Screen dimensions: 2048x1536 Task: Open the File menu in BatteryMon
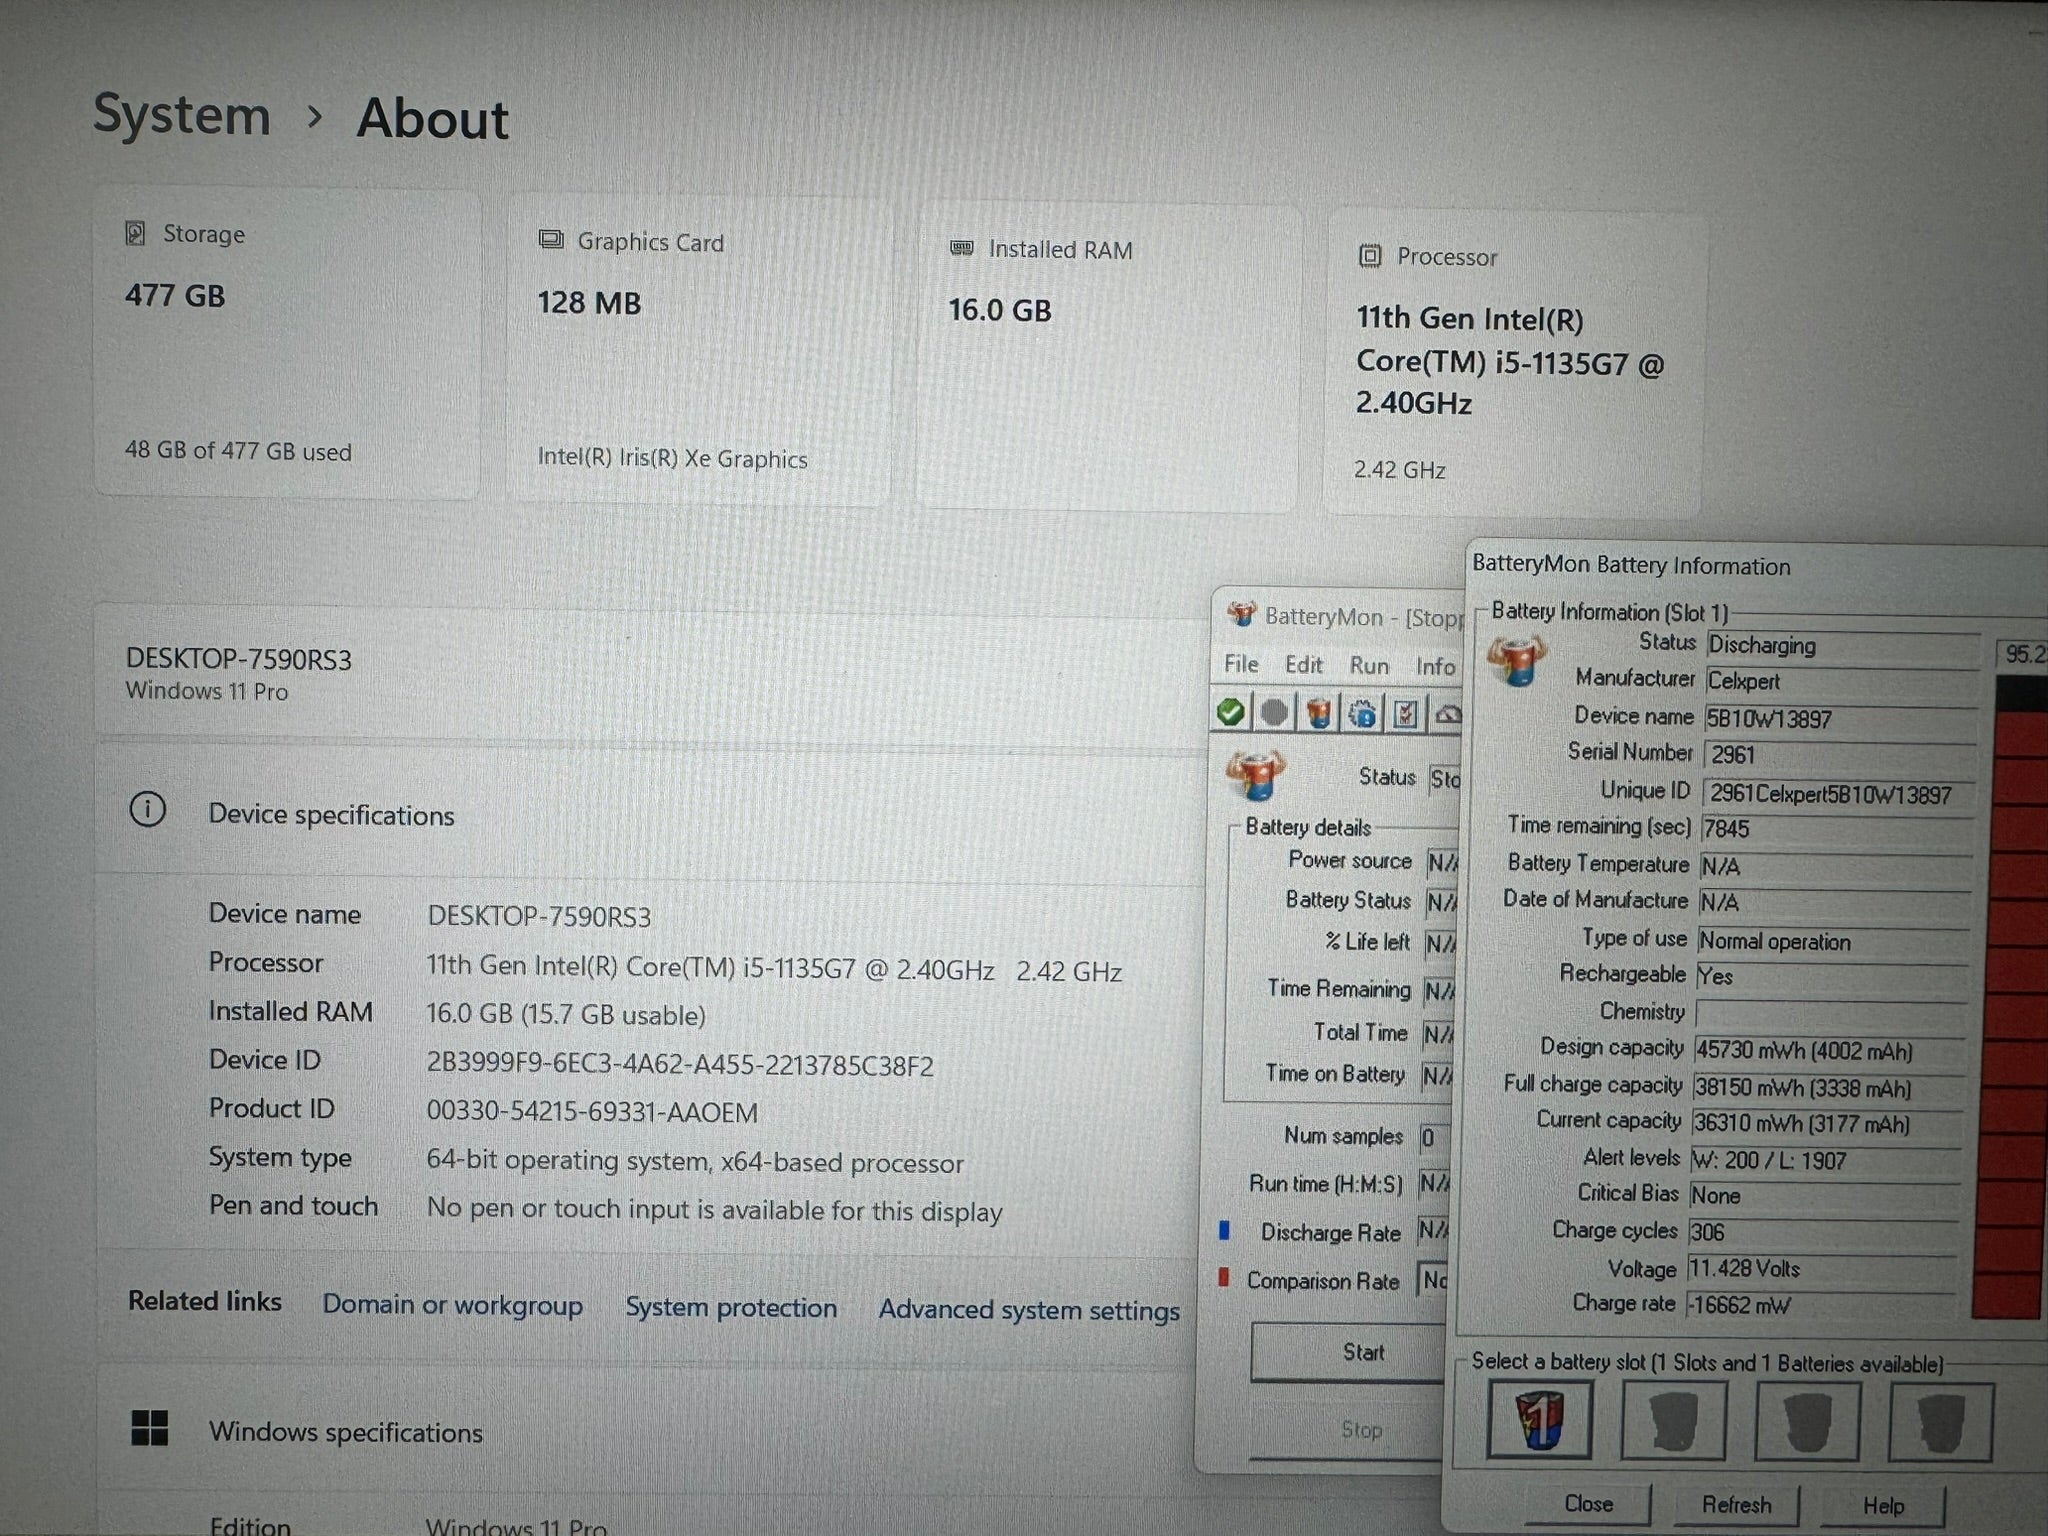1241,664
